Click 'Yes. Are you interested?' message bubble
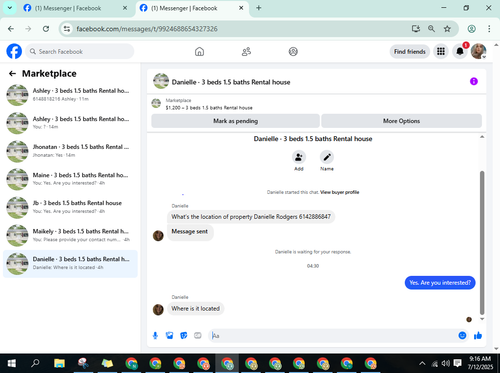 [440, 283]
